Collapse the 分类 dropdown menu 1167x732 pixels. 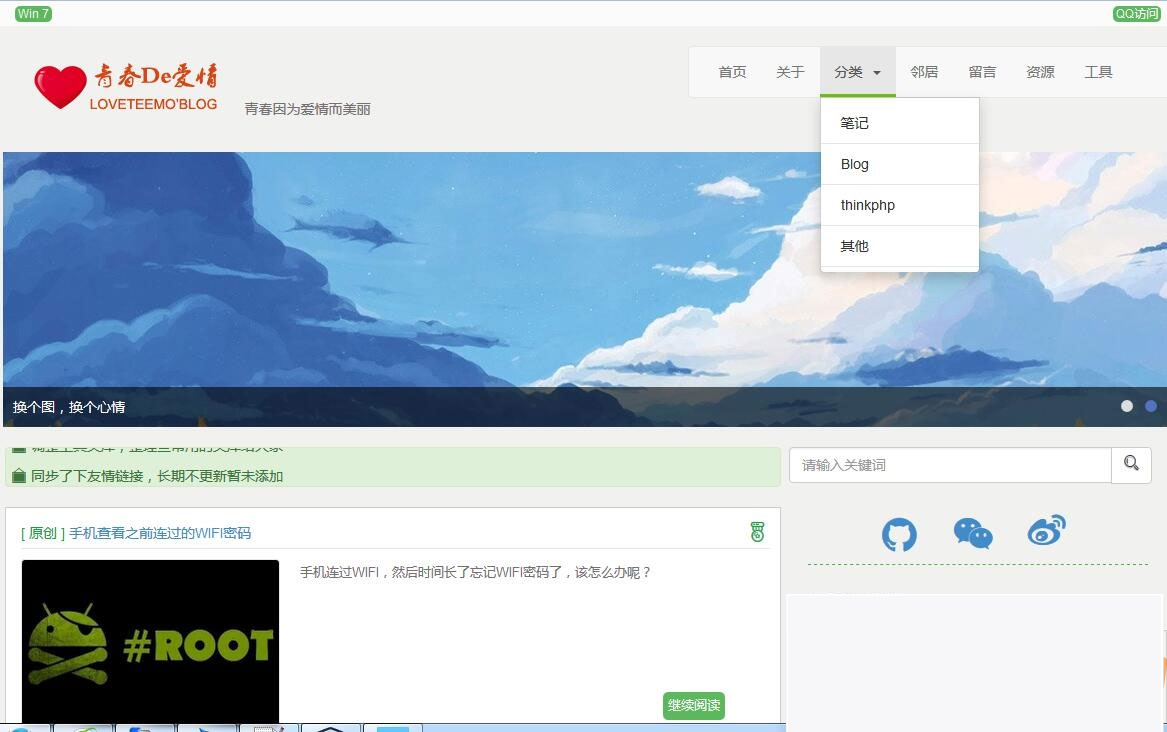tap(857, 71)
